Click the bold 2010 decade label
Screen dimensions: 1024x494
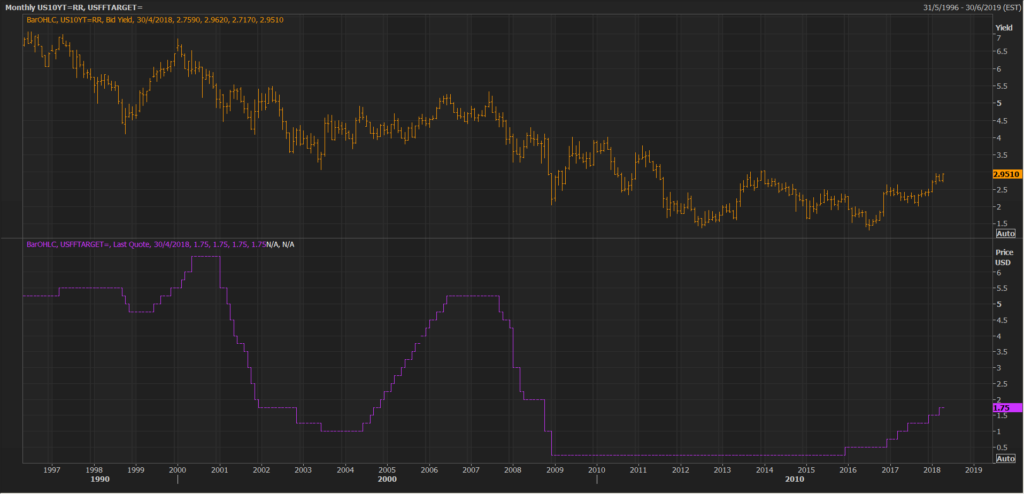pyautogui.click(x=795, y=480)
